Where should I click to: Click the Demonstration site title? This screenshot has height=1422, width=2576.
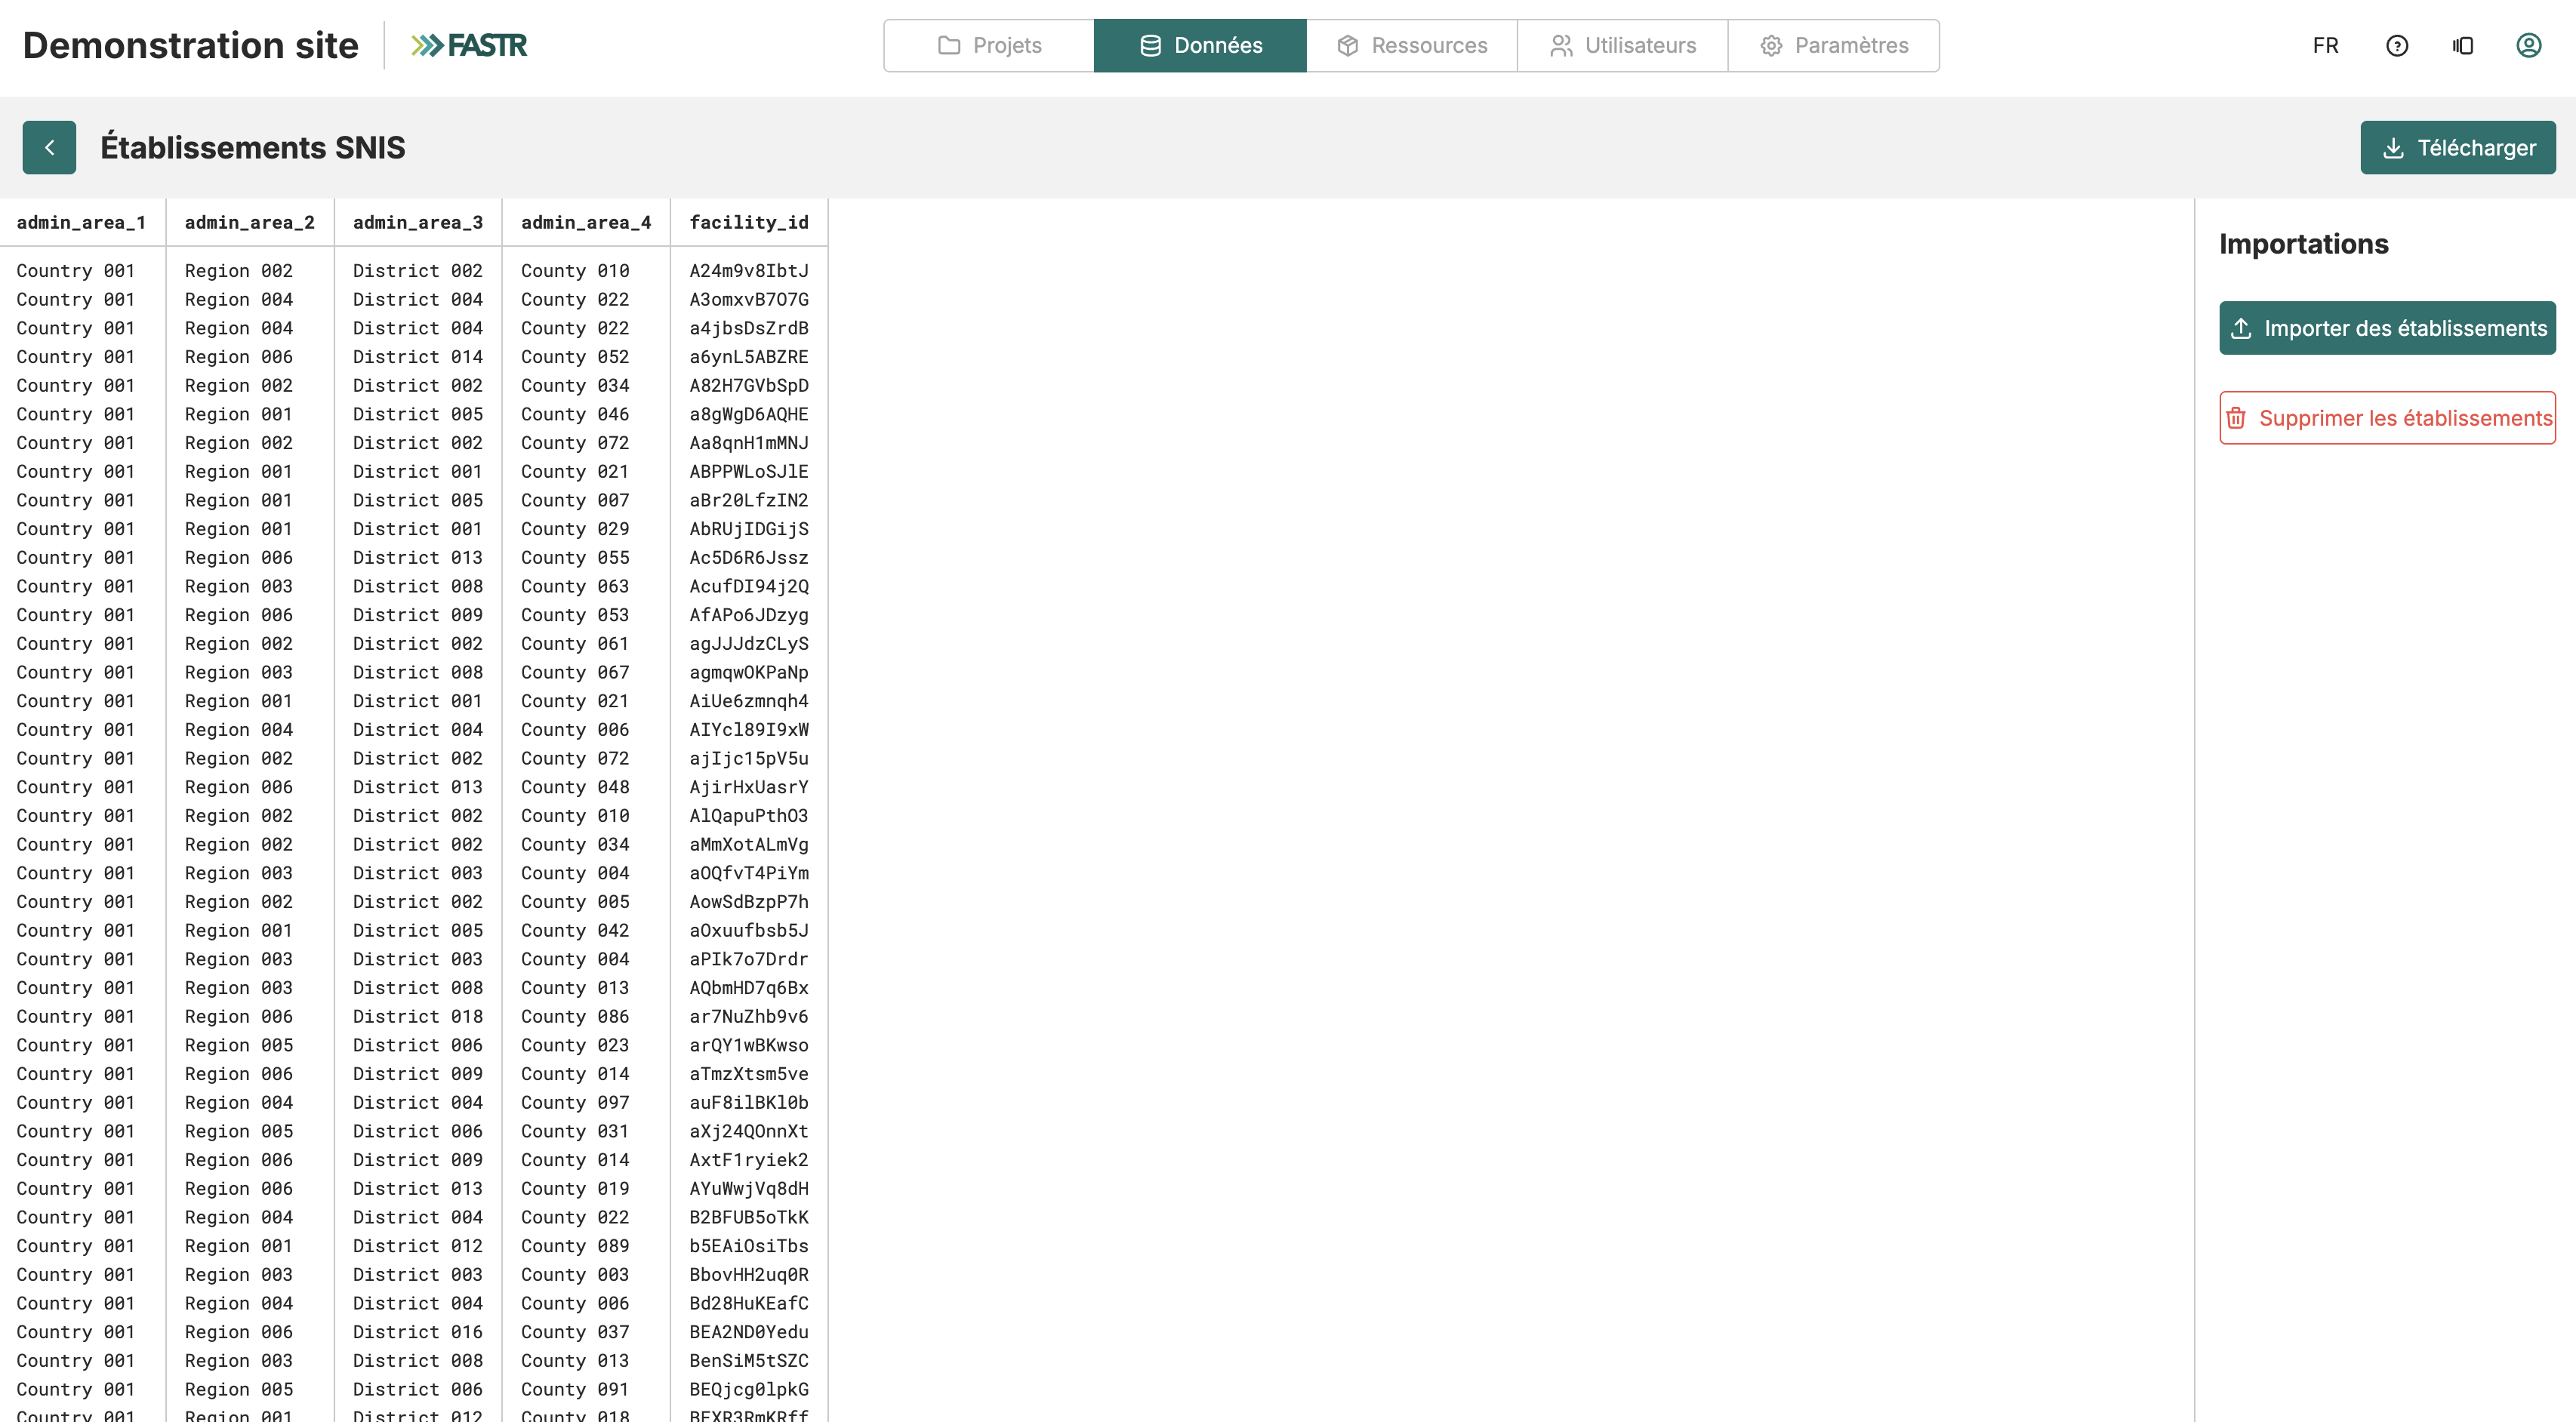point(190,46)
